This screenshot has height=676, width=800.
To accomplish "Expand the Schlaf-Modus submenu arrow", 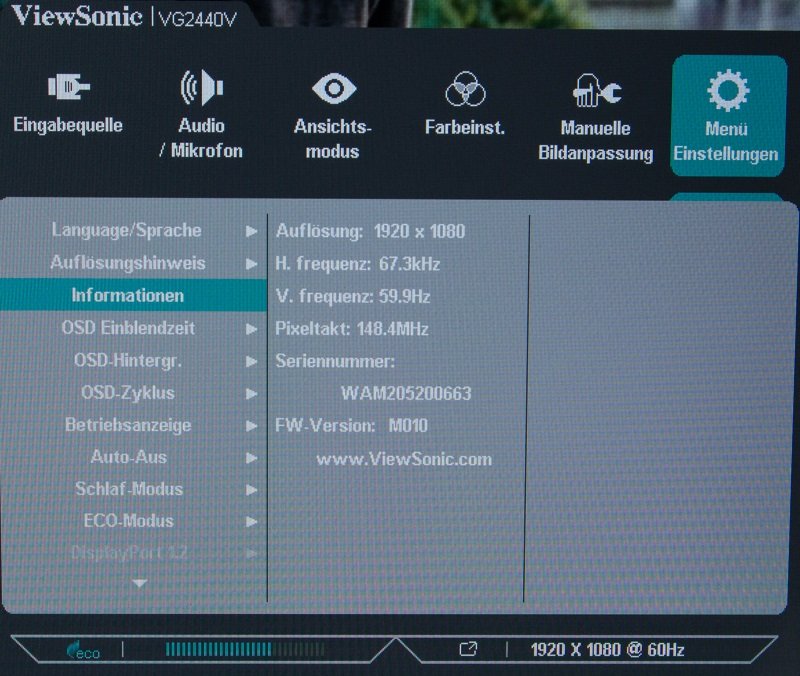I will pos(251,490).
